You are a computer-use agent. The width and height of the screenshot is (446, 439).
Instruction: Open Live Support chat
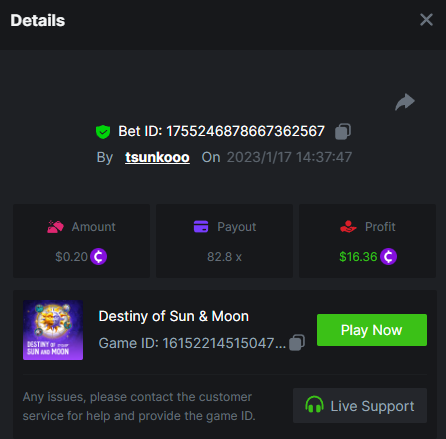pyautogui.click(x=360, y=406)
